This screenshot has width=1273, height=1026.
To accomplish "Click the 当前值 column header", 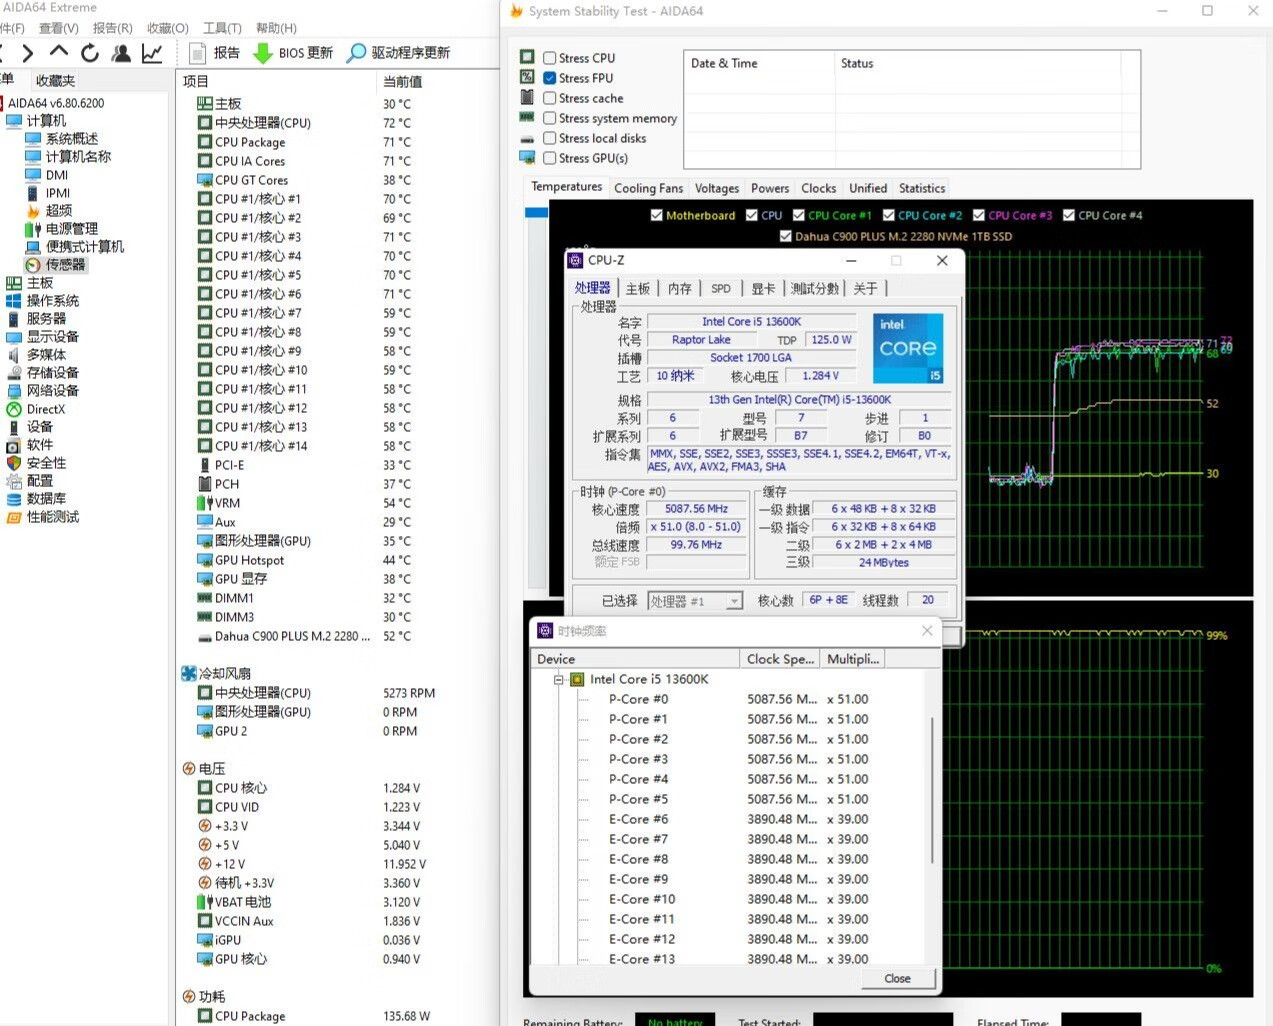I will click(x=440, y=81).
